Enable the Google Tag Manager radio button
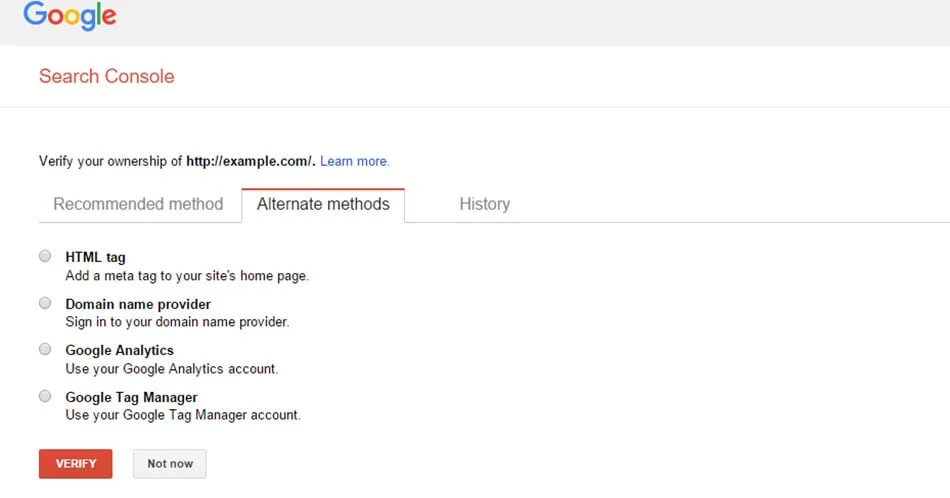Image resolution: width=950 pixels, height=498 pixels. coord(45,396)
